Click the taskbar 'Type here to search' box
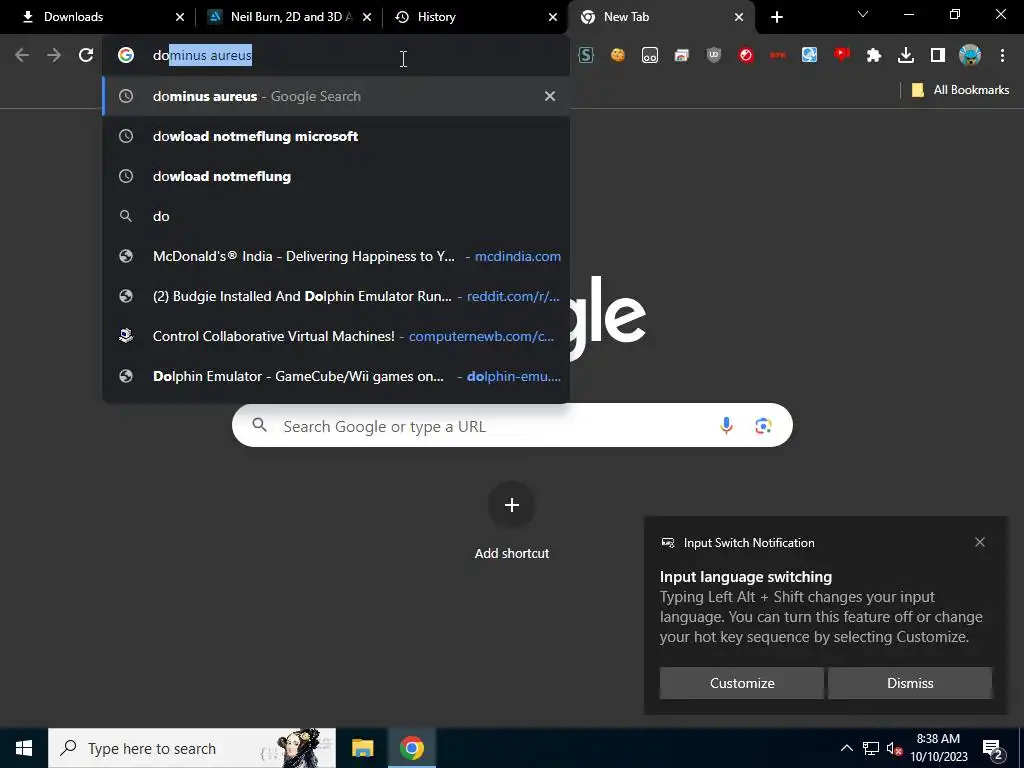Screen dimensions: 1024x768 coord(192,748)
